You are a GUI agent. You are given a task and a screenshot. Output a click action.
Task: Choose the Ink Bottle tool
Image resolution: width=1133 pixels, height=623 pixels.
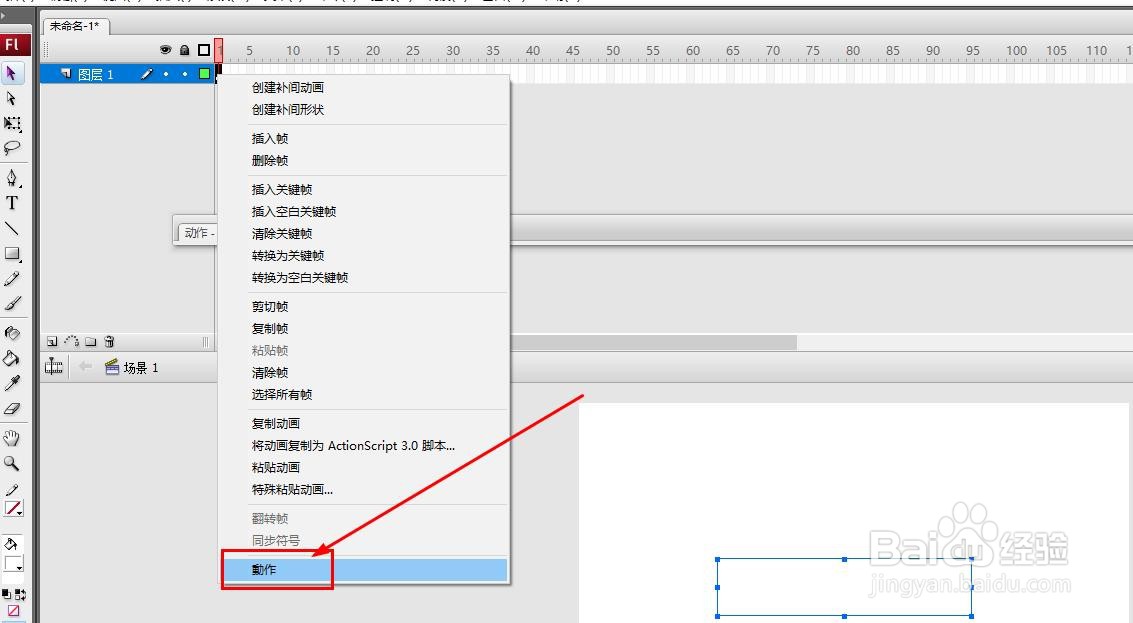tap(12, 333)
